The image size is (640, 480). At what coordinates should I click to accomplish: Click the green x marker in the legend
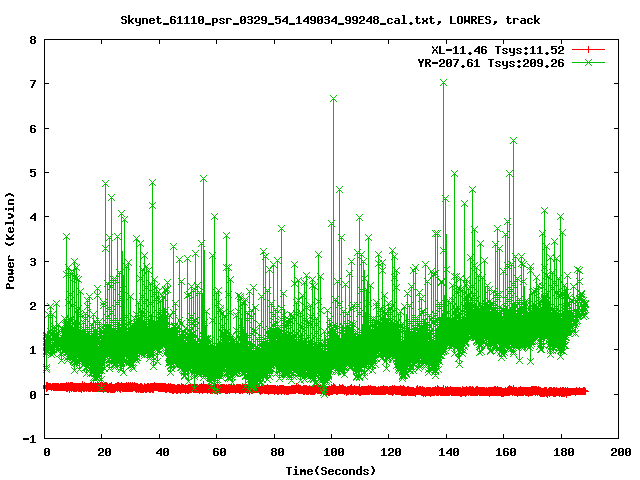(x=589, y=62)
